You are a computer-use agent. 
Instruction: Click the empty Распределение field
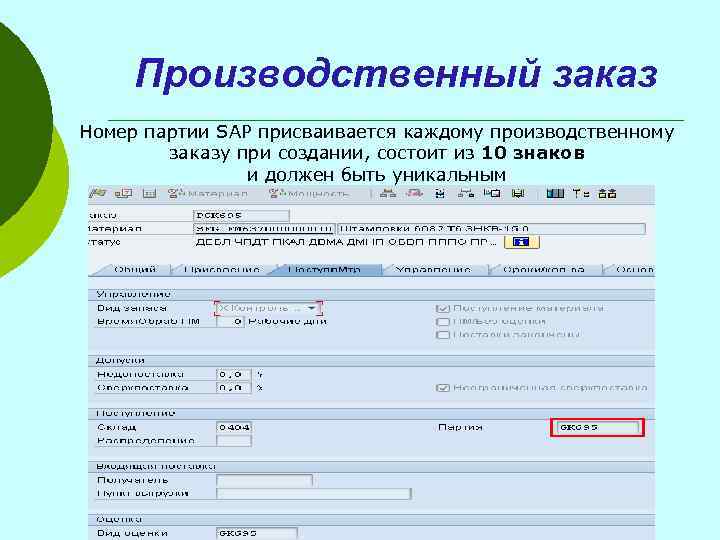coord(234,441)
